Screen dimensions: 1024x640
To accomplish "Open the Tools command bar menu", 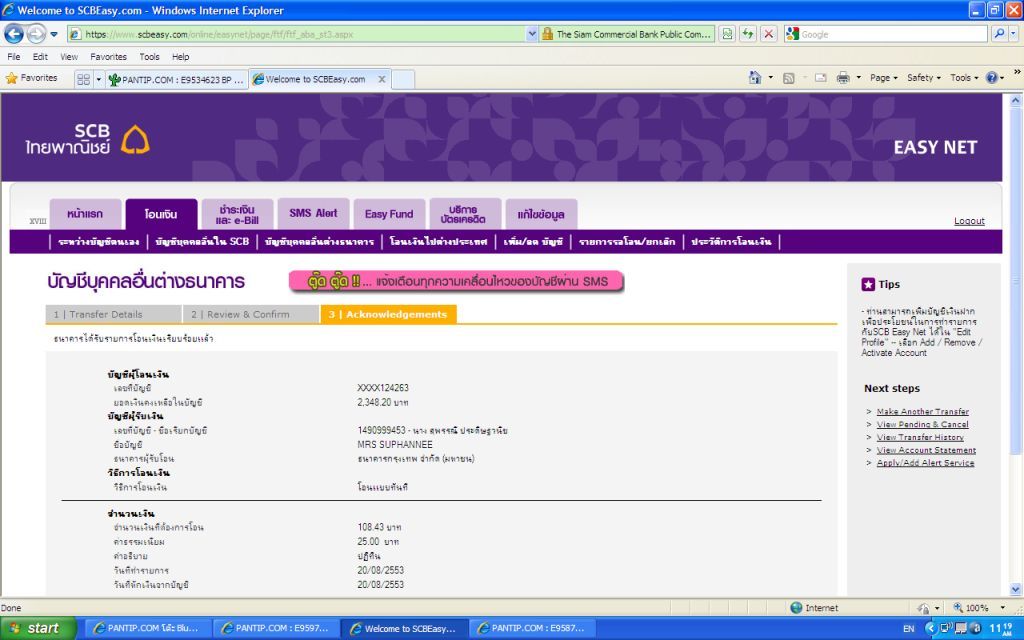I will (964, 78).
